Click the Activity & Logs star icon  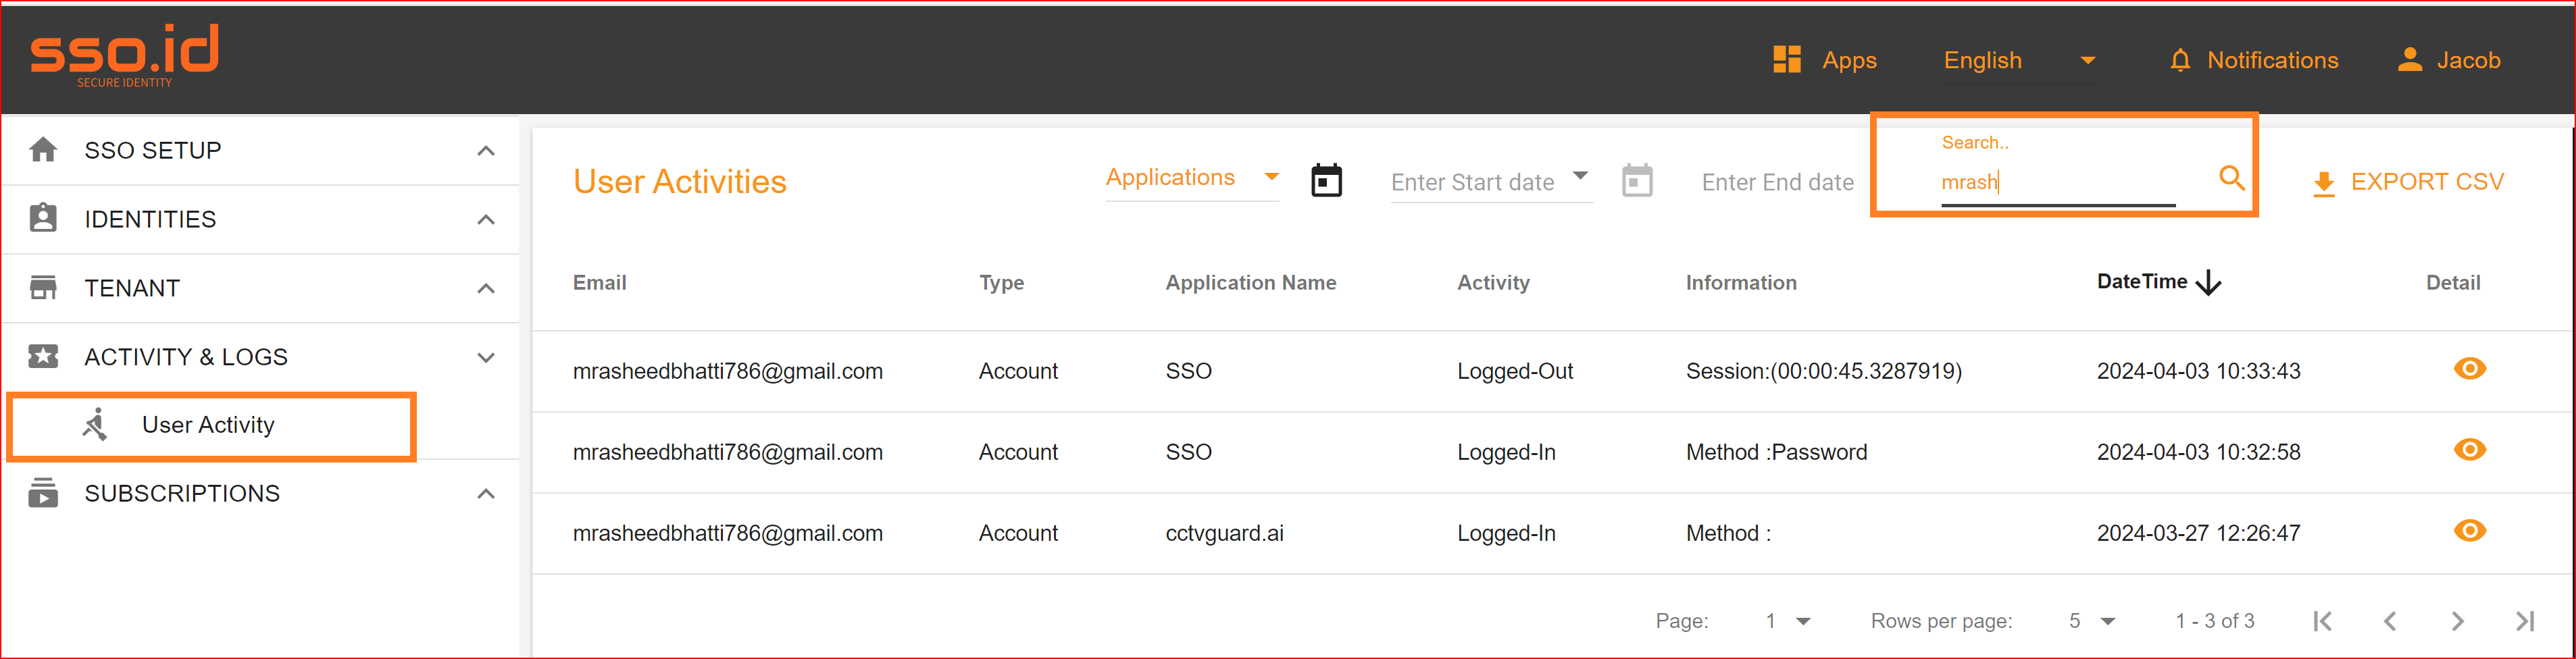(x=43, y=356)
